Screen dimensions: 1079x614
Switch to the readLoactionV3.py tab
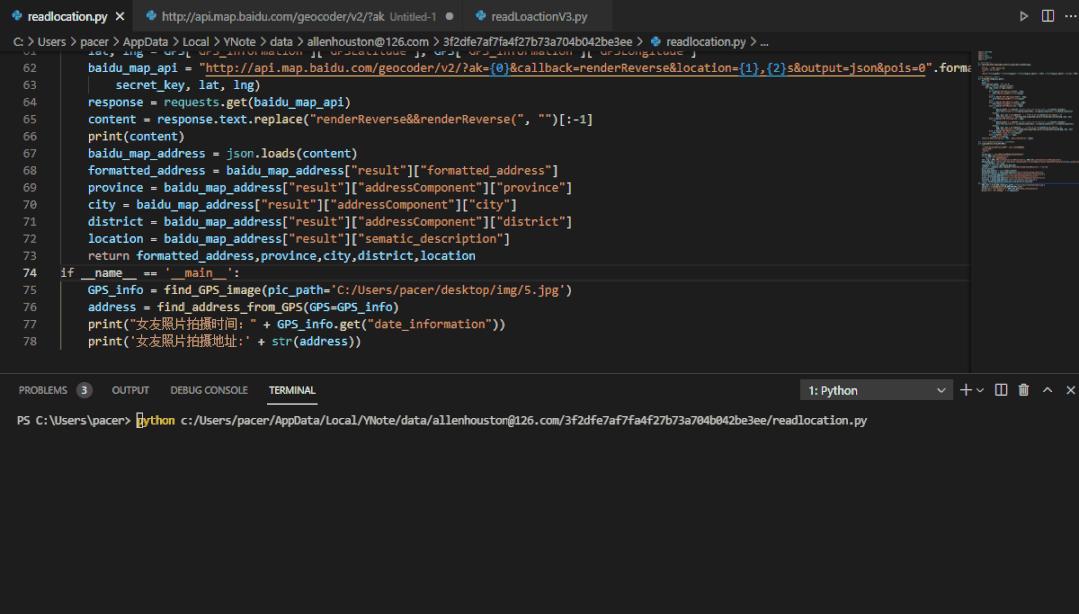click(538, 17)
